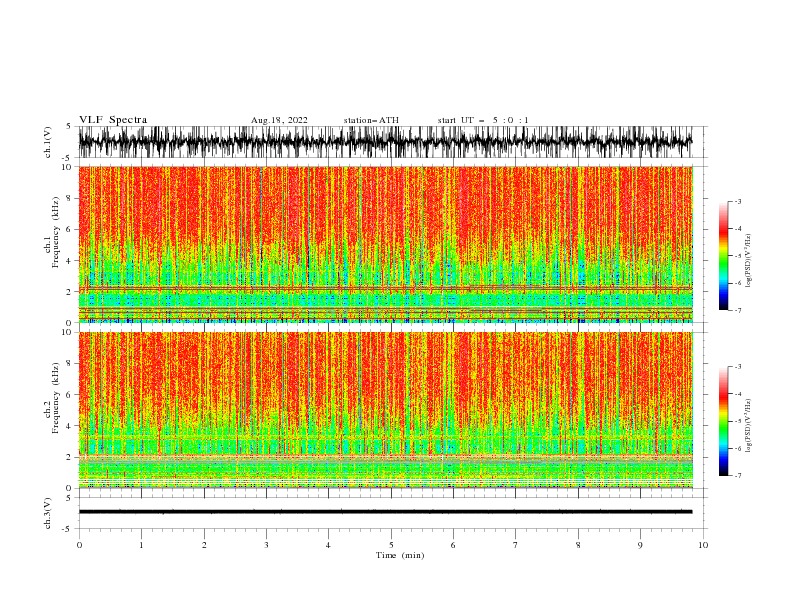
Task: Click the ch.2 frequency tick label "6"
Action: tap(69, 395)
